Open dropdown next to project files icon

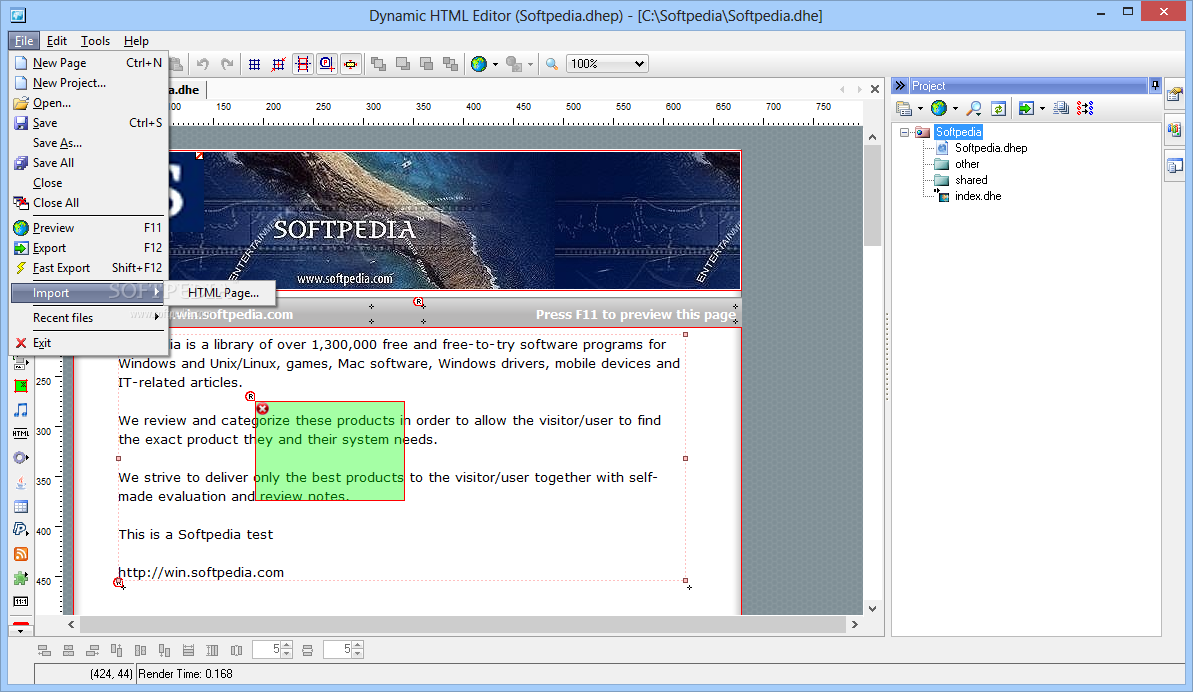coord(920,109)
